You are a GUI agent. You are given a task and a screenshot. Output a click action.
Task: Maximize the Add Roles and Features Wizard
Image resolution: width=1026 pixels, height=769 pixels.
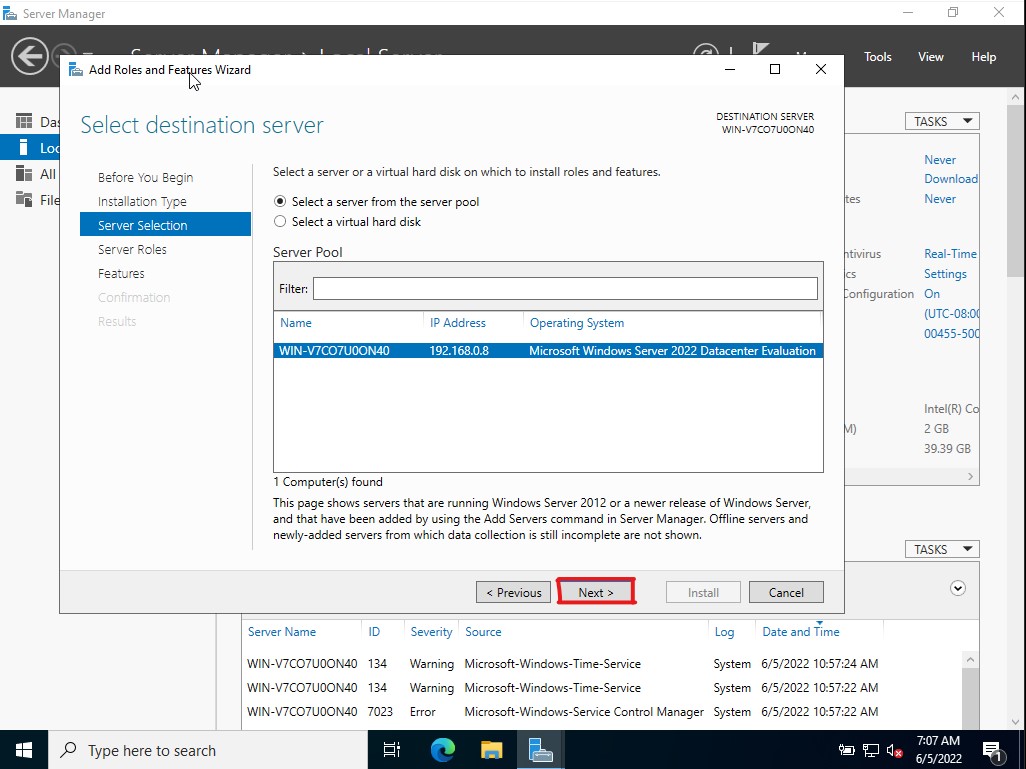(x=775, y=69)
